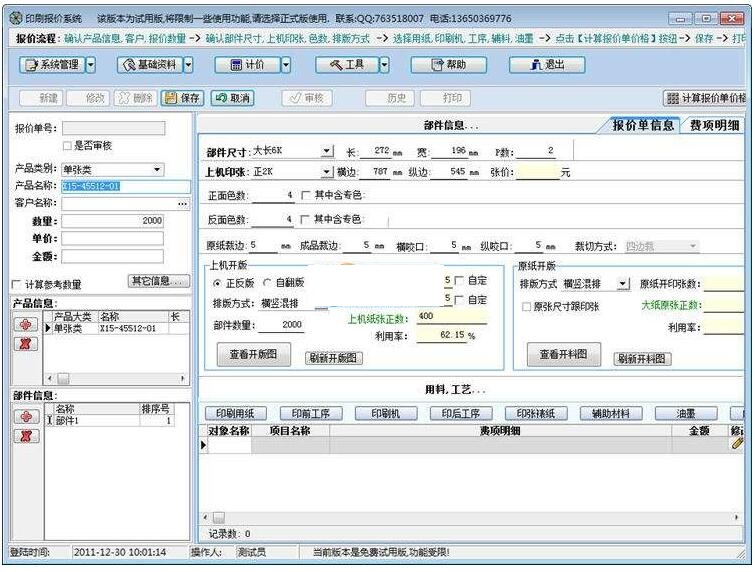The height and width of the screenshot is (572, 755).
Task: Enable the 计算参考数量 checkbox
Action: 16,284
